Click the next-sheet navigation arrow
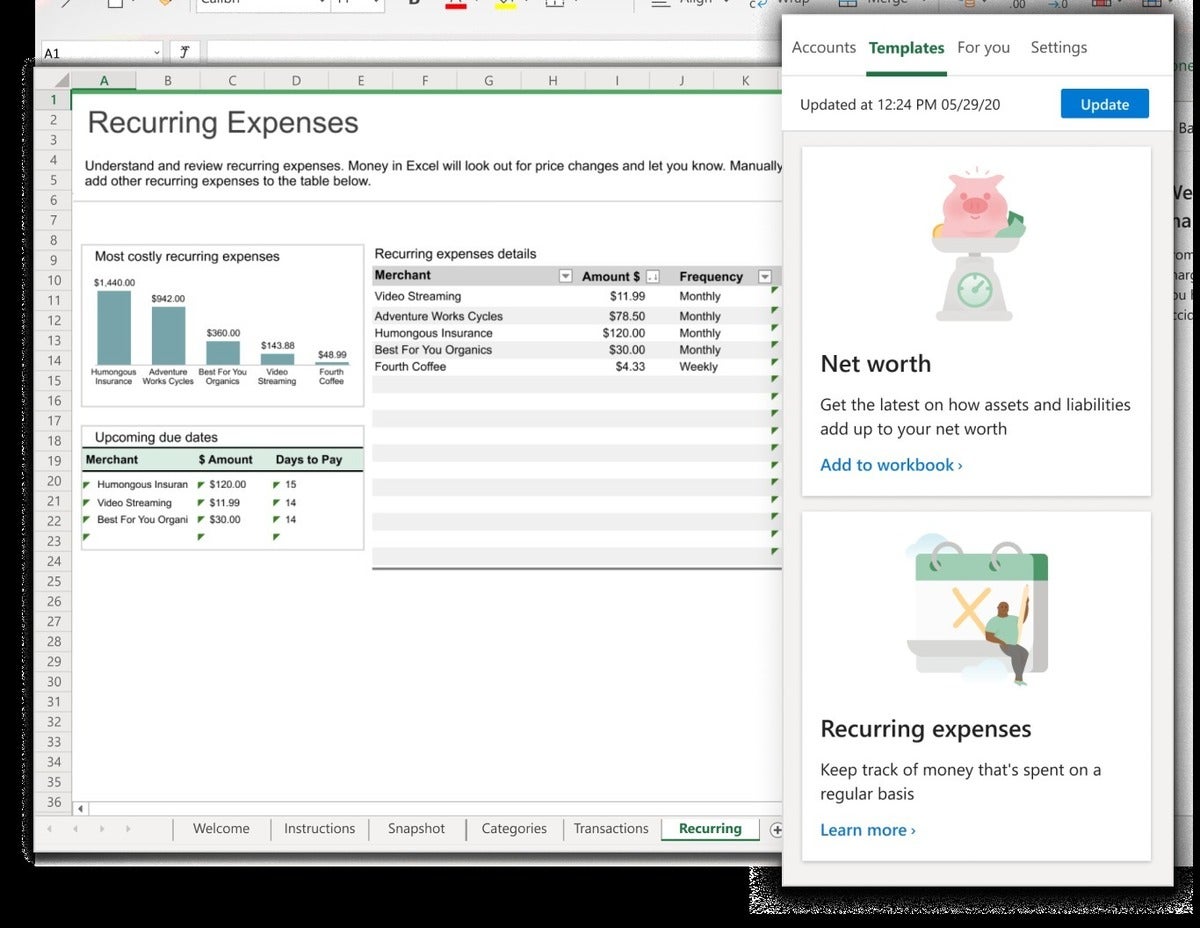This screenshot has width=1200, height=928. pyautogui.click(x=101, y=829)
